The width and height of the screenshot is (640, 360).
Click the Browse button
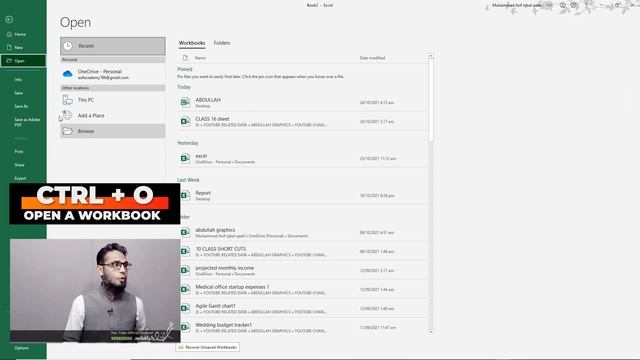(113, 131)
